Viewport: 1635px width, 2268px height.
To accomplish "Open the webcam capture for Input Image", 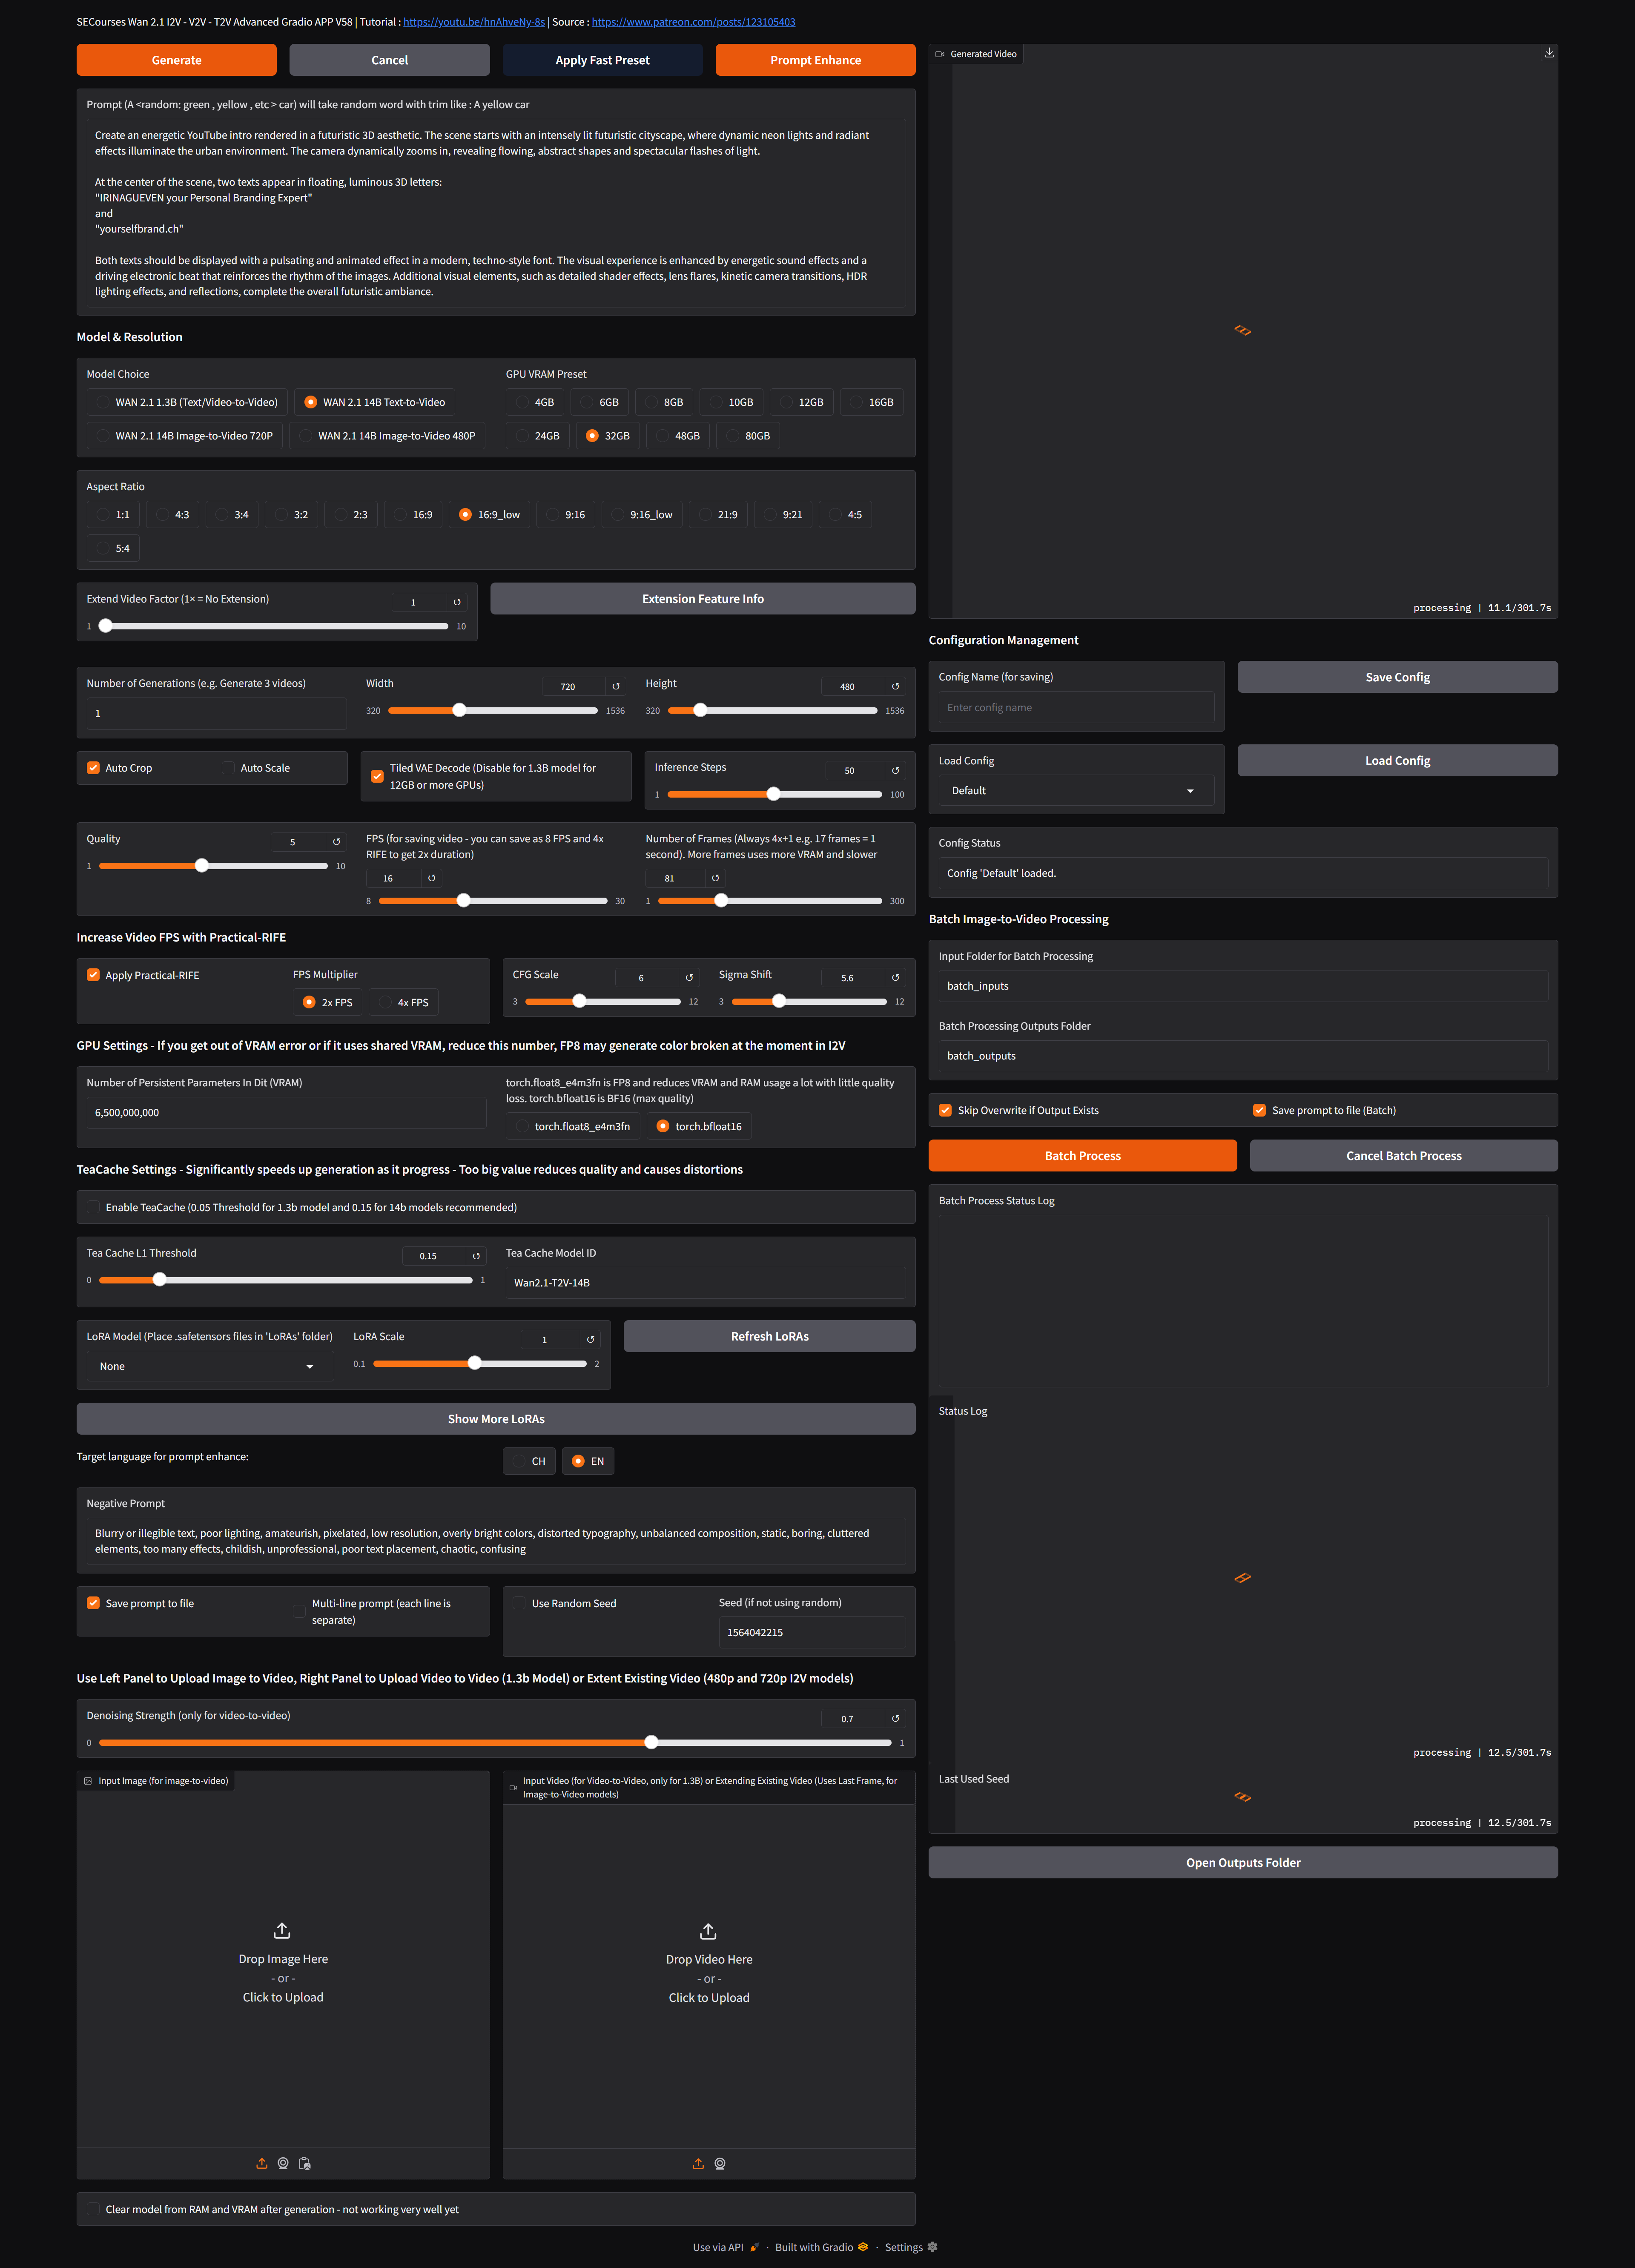I will [283, 2163].
